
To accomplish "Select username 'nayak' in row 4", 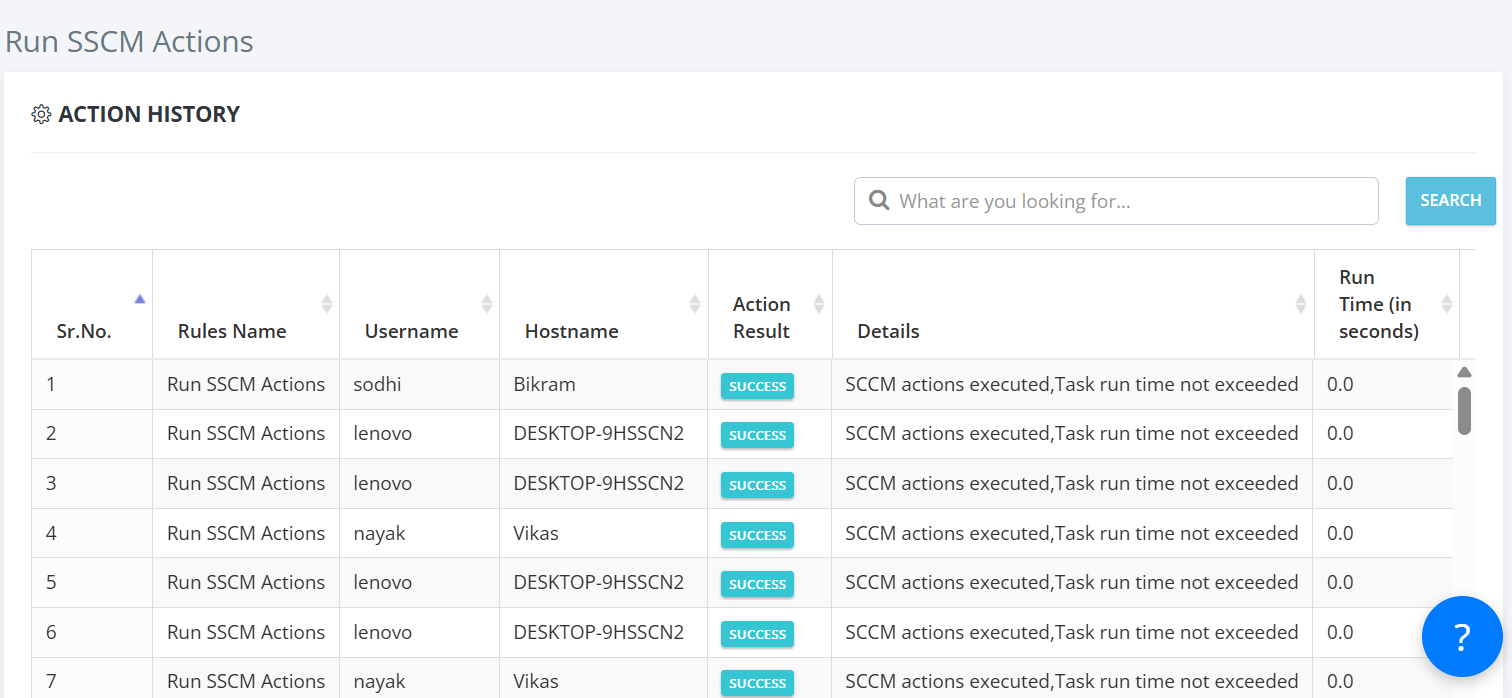I will pos(379,533).
